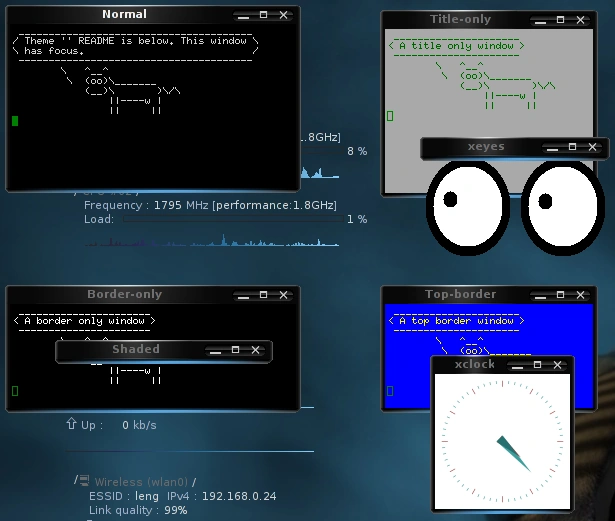Close the Border-only window

[284, 295]
